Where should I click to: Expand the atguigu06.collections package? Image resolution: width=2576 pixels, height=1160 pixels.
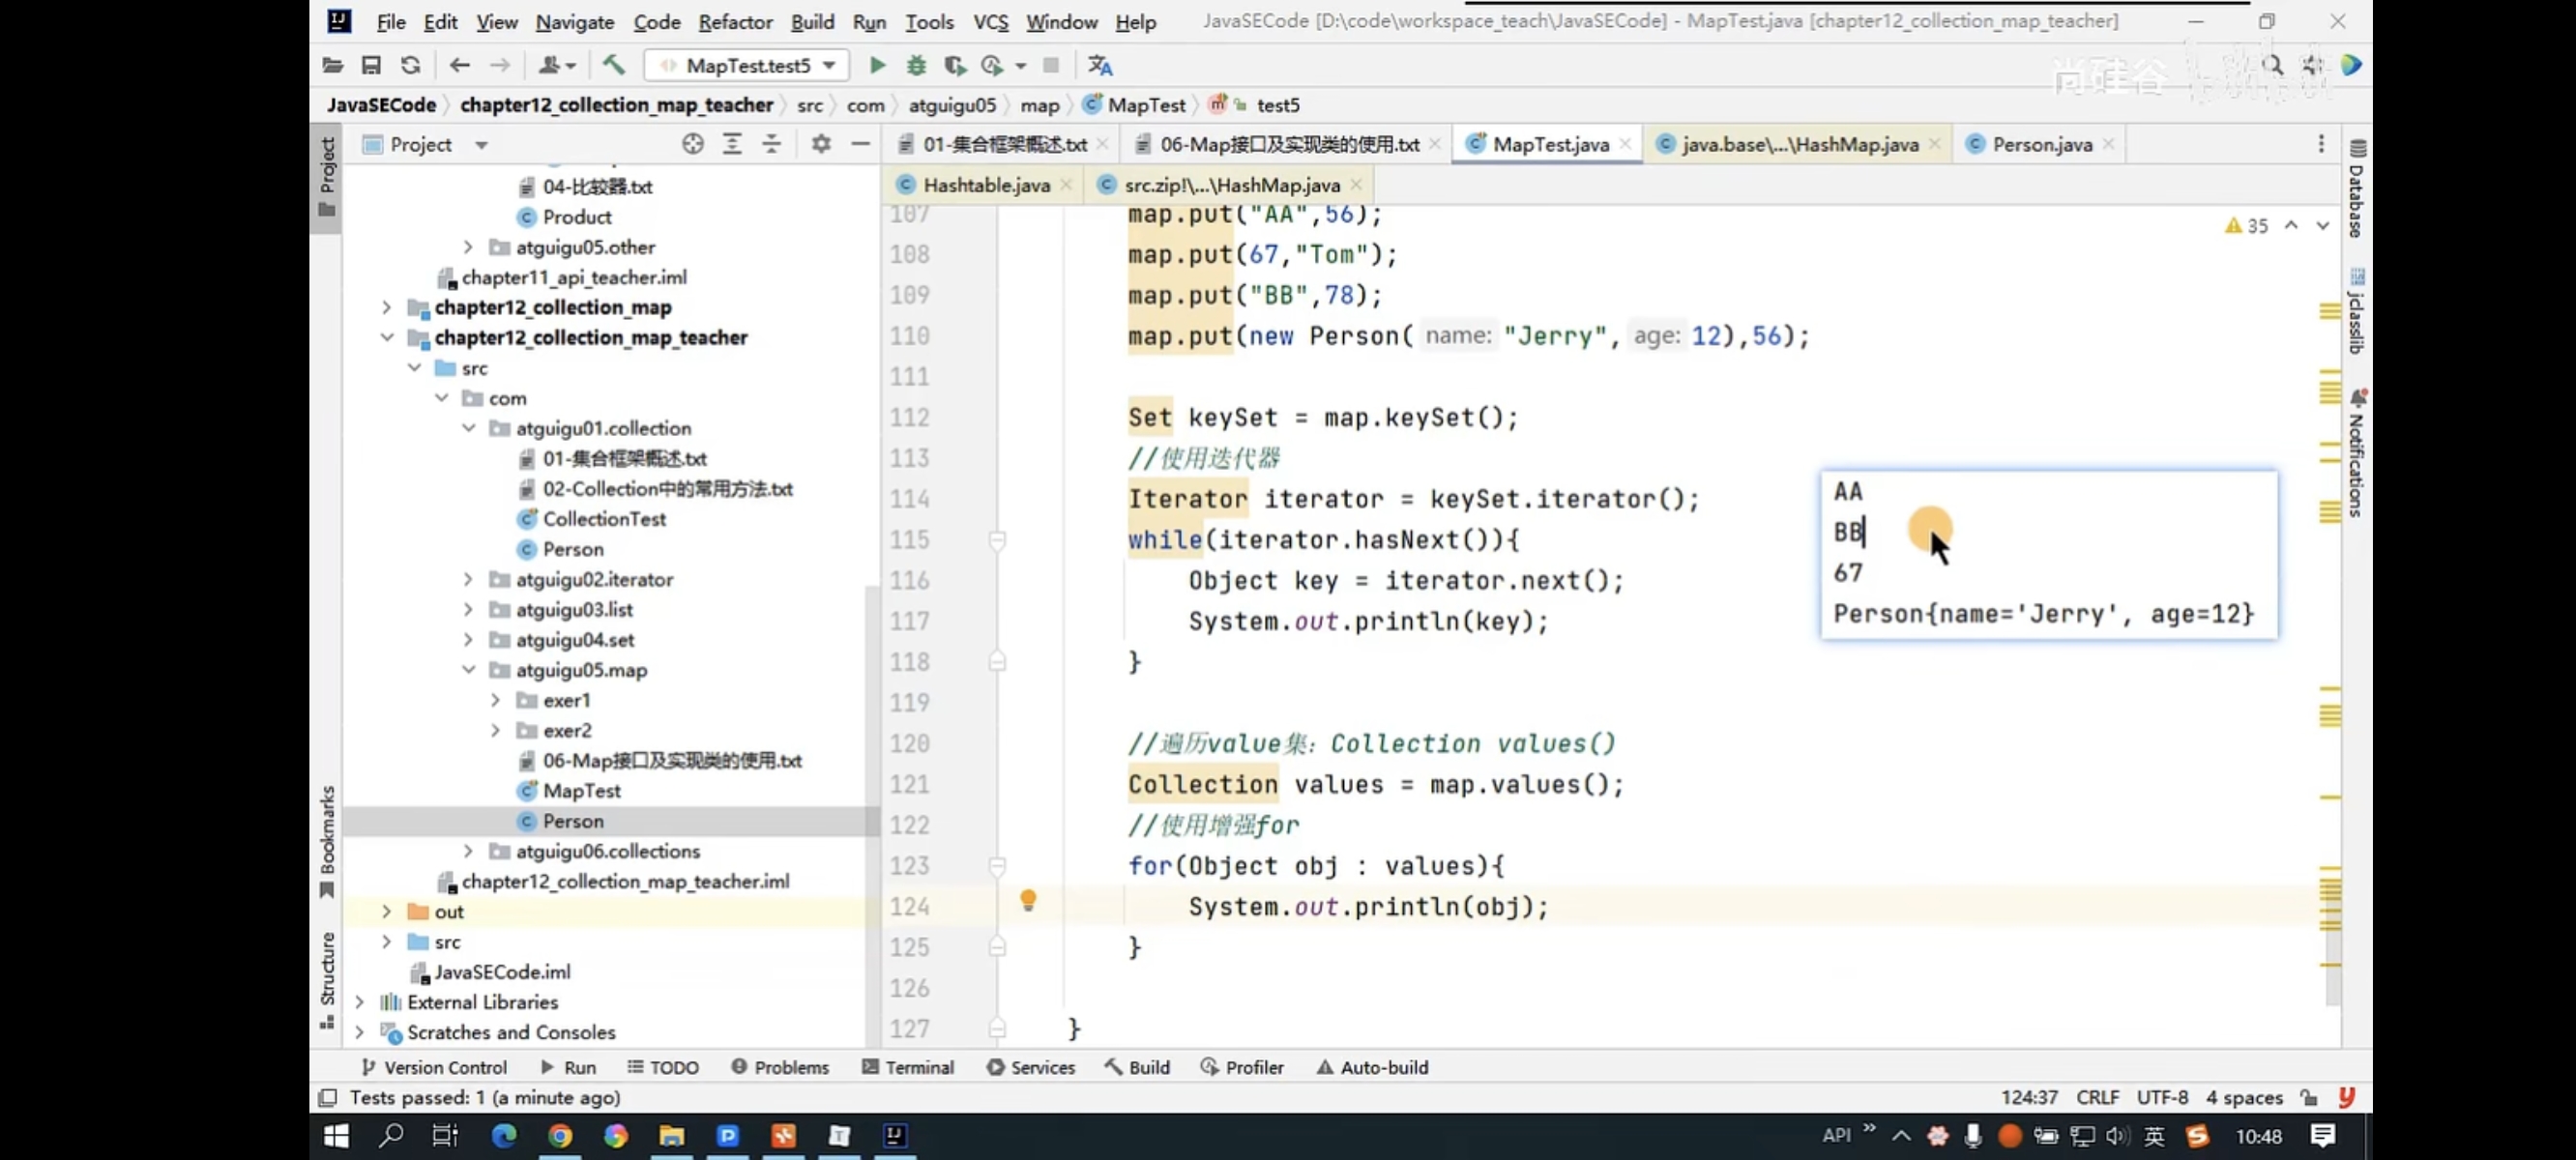468,851
